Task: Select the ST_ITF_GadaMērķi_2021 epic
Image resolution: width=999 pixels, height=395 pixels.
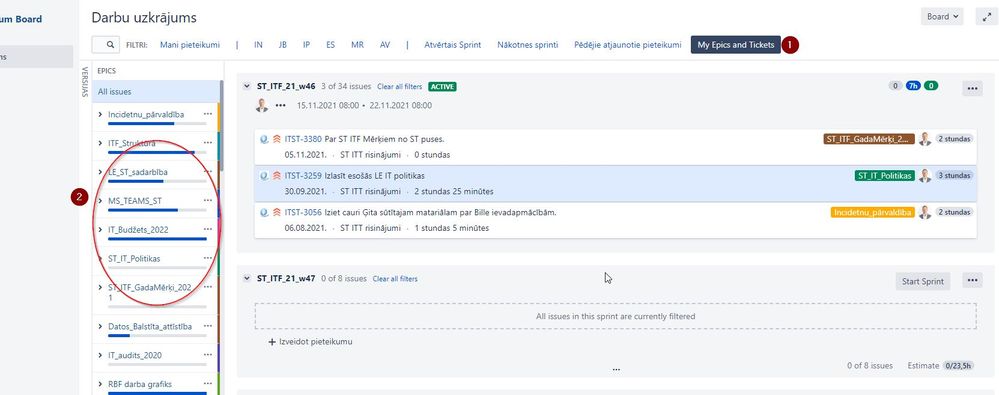Action: 150,292
